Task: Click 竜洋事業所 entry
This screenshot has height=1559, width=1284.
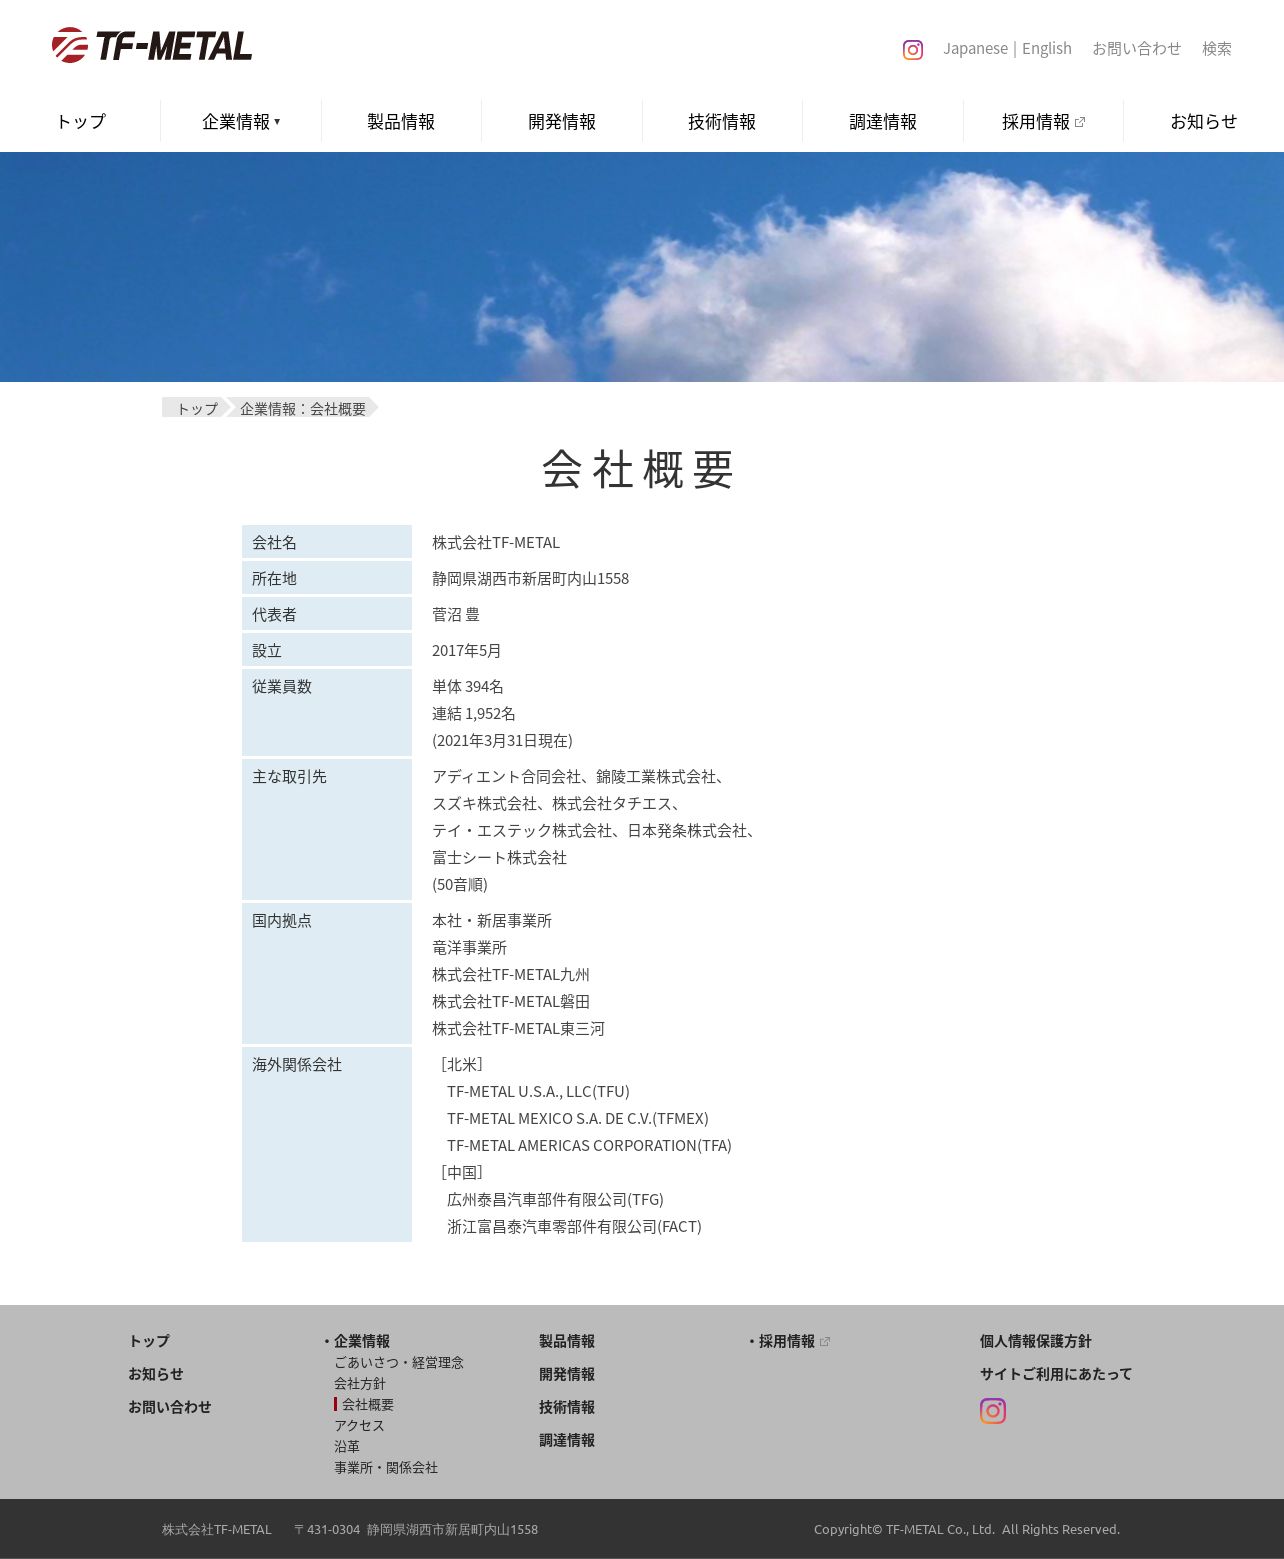Action: coord(470,947)
